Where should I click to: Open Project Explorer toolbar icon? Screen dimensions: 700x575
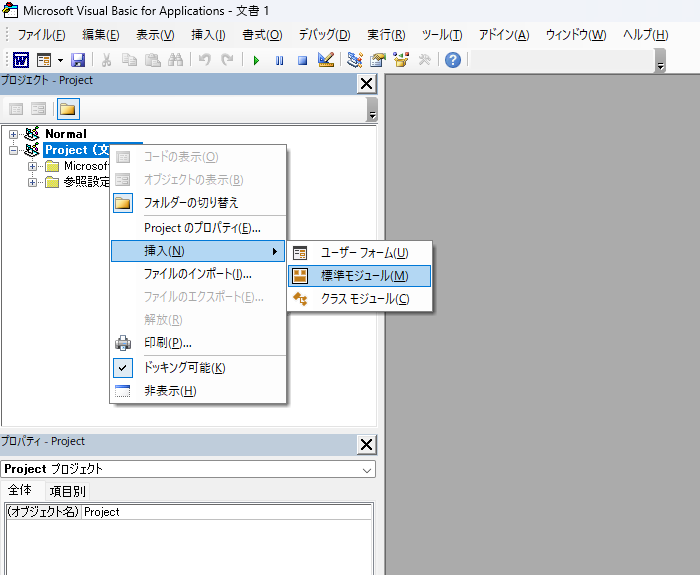[355, 59]
